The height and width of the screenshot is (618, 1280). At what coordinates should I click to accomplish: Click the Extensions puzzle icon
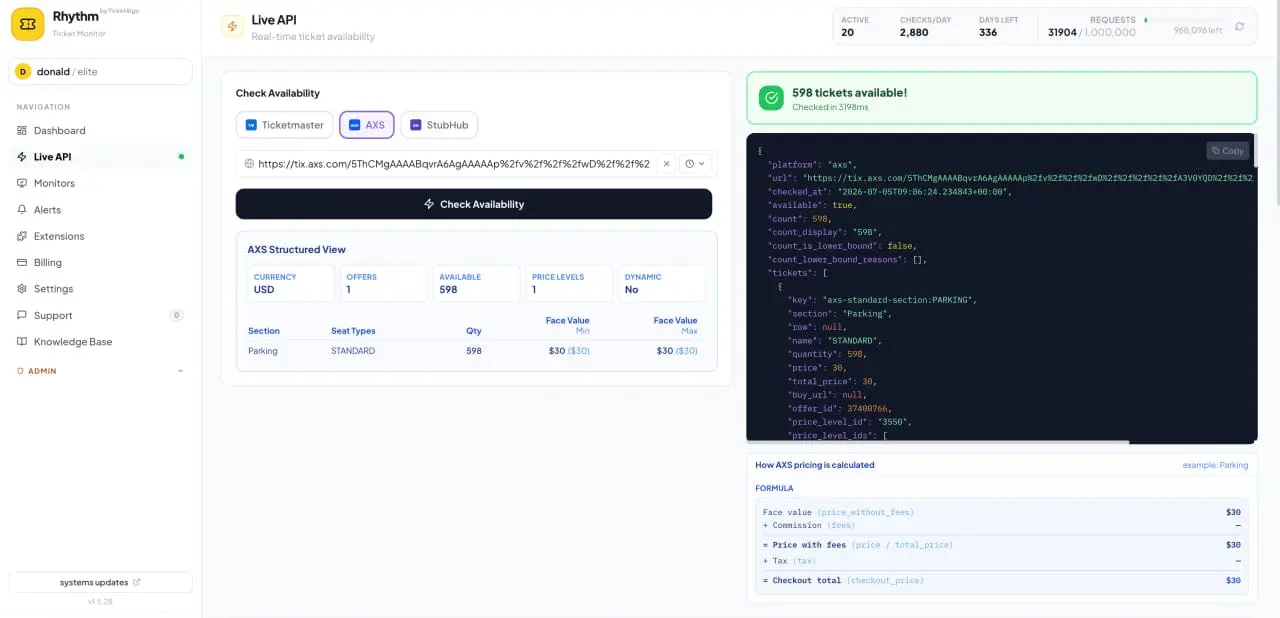click(22, 236)
